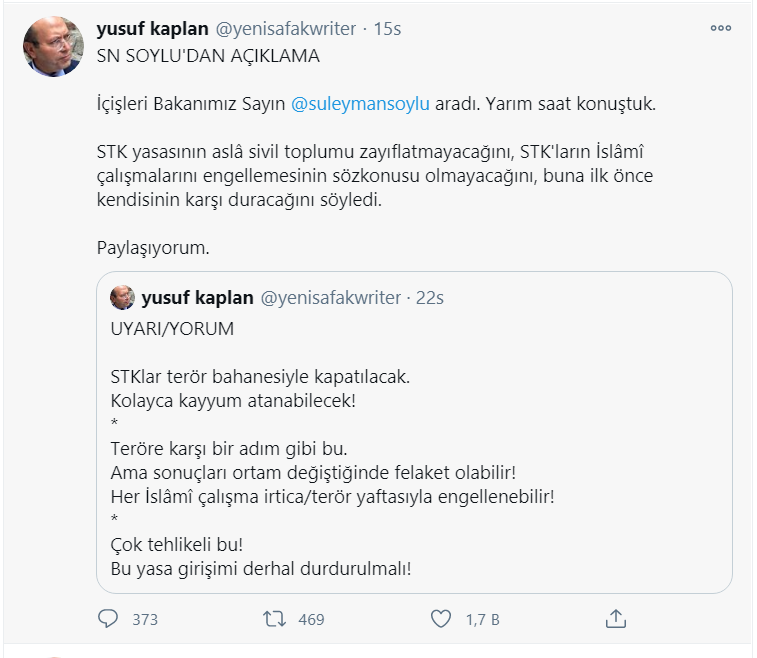
Task: Click the Paylaşıyorum line of the tweet
Action: [153, 248]
